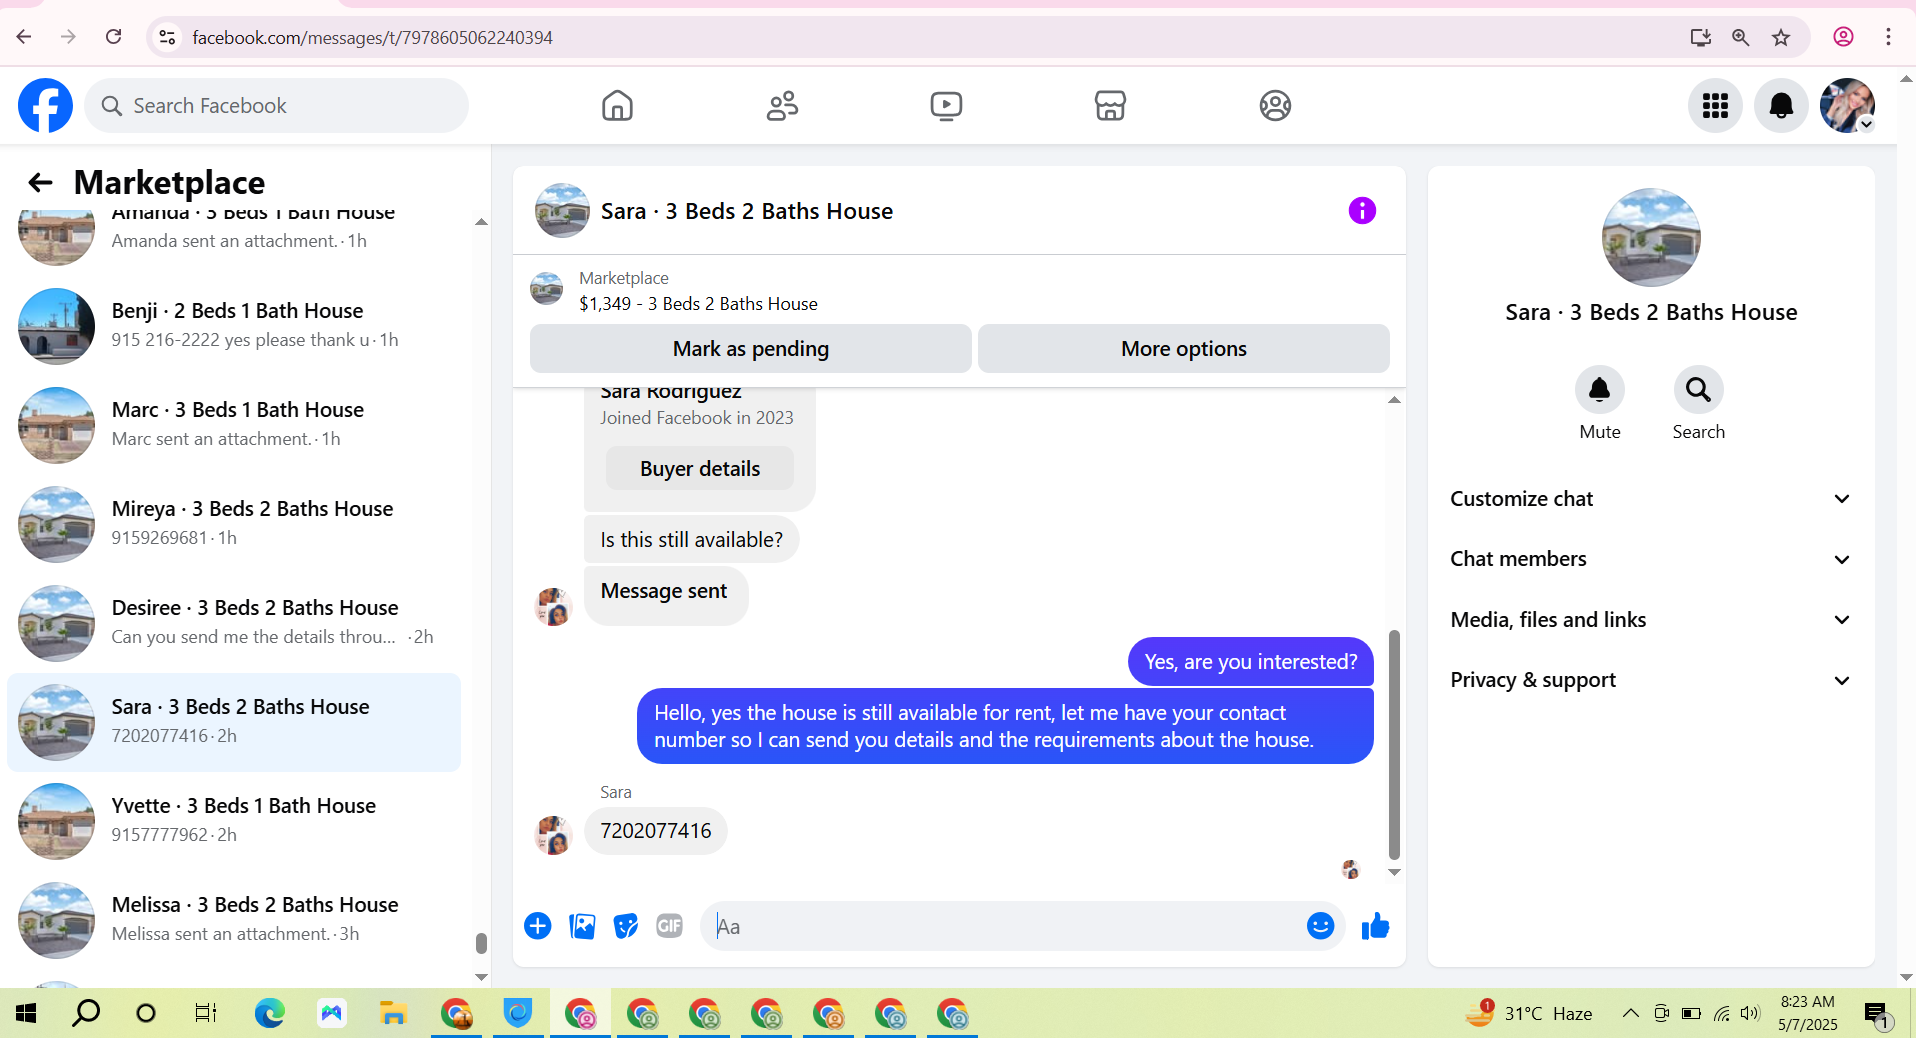Expand Chat members section

[x=1650, y=559]
